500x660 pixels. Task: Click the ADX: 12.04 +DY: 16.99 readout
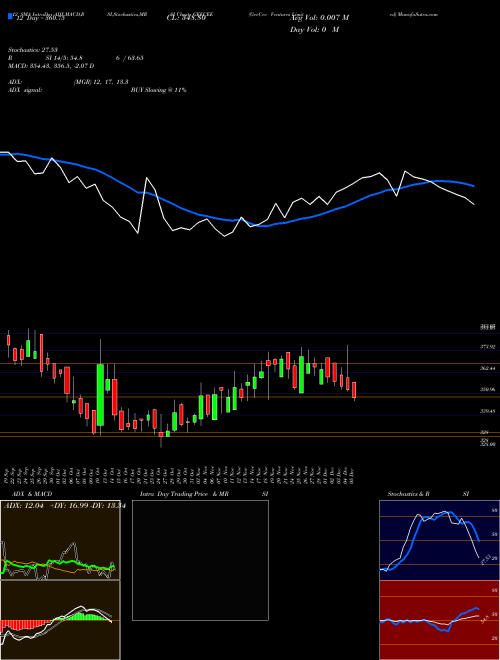[65, 506]
